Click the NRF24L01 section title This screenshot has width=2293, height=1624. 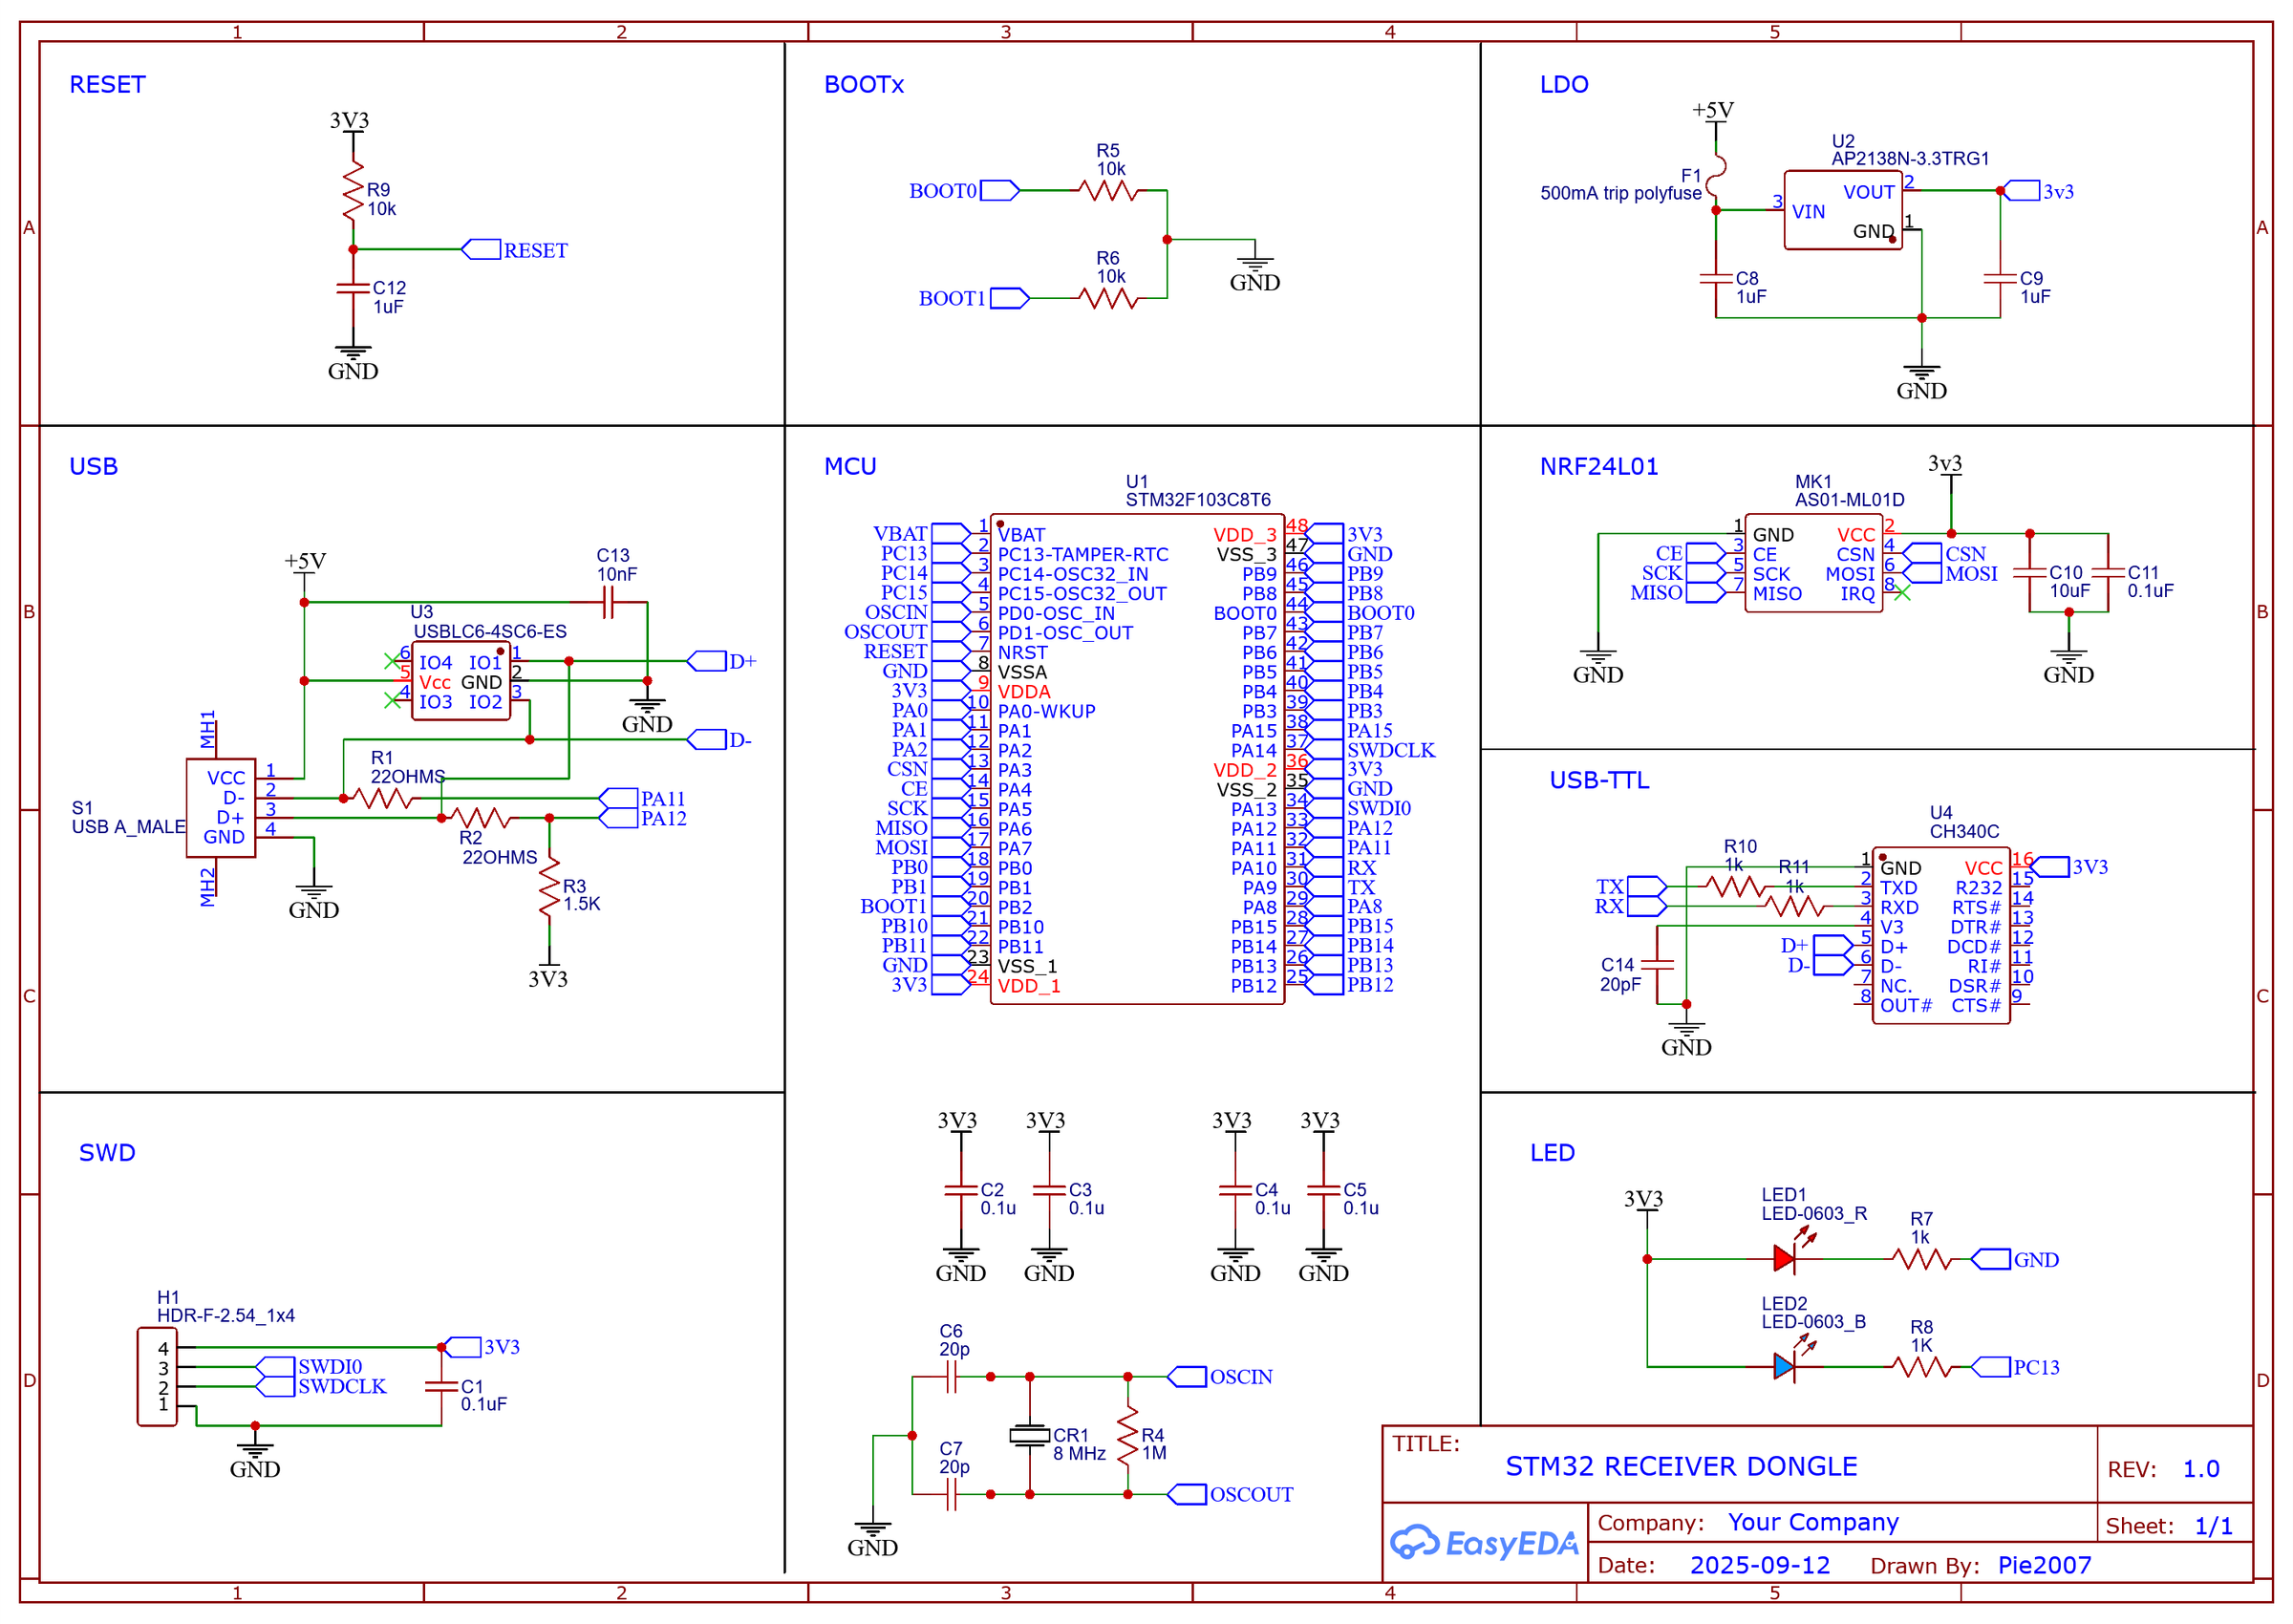point(1599,467)
